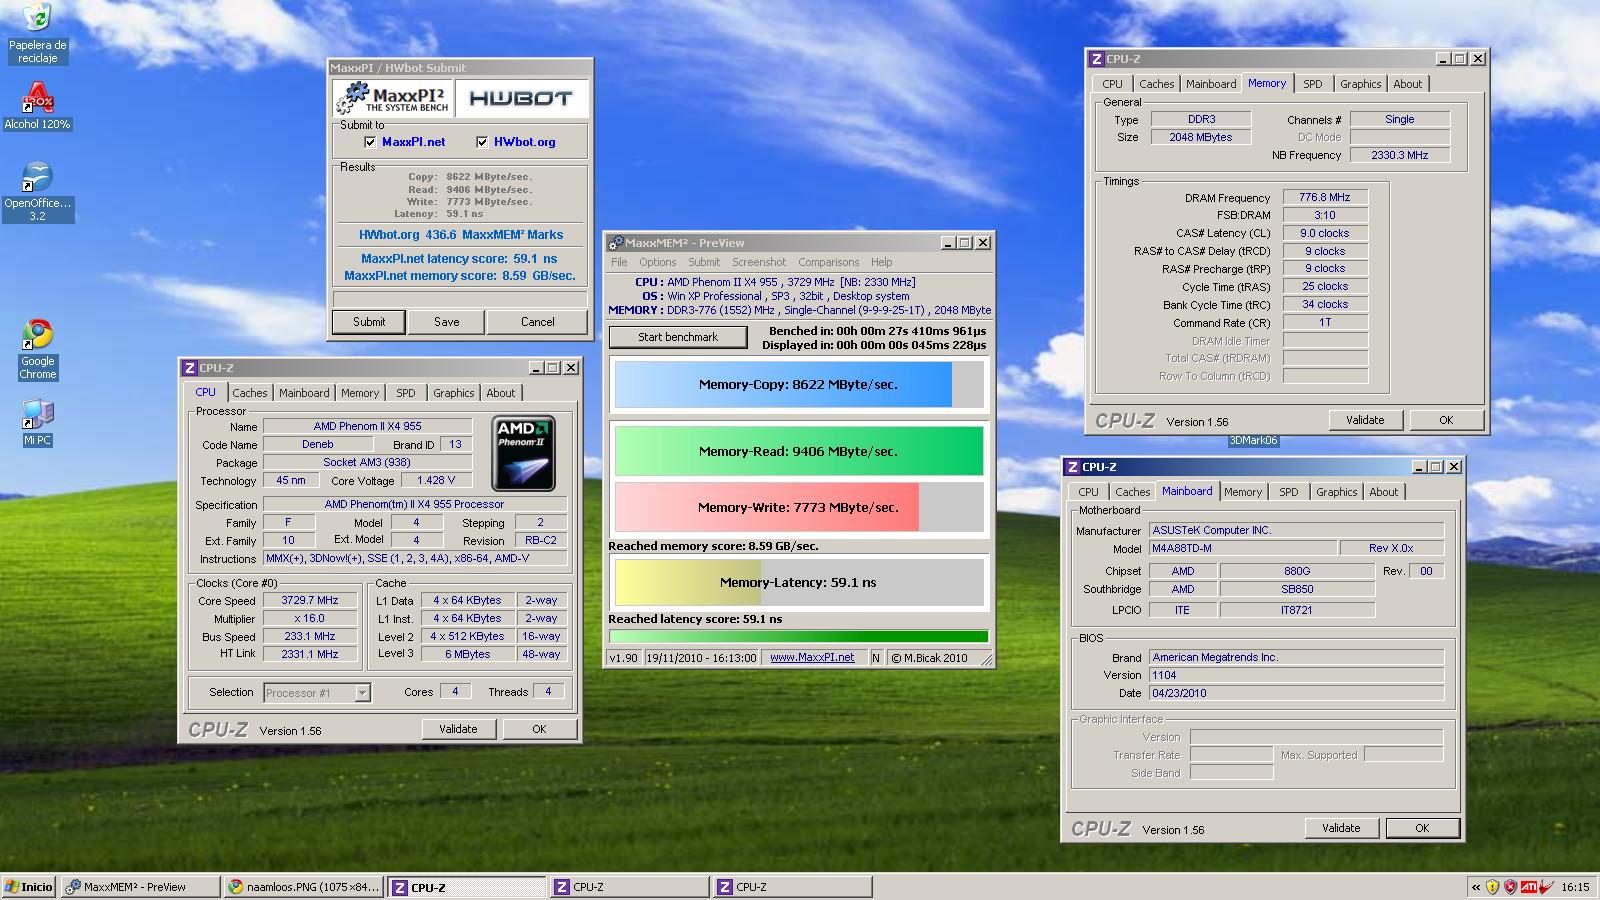
Task: Open the Graphics tab in the memory CPU-Z window
Action: tap(1360, 84)
